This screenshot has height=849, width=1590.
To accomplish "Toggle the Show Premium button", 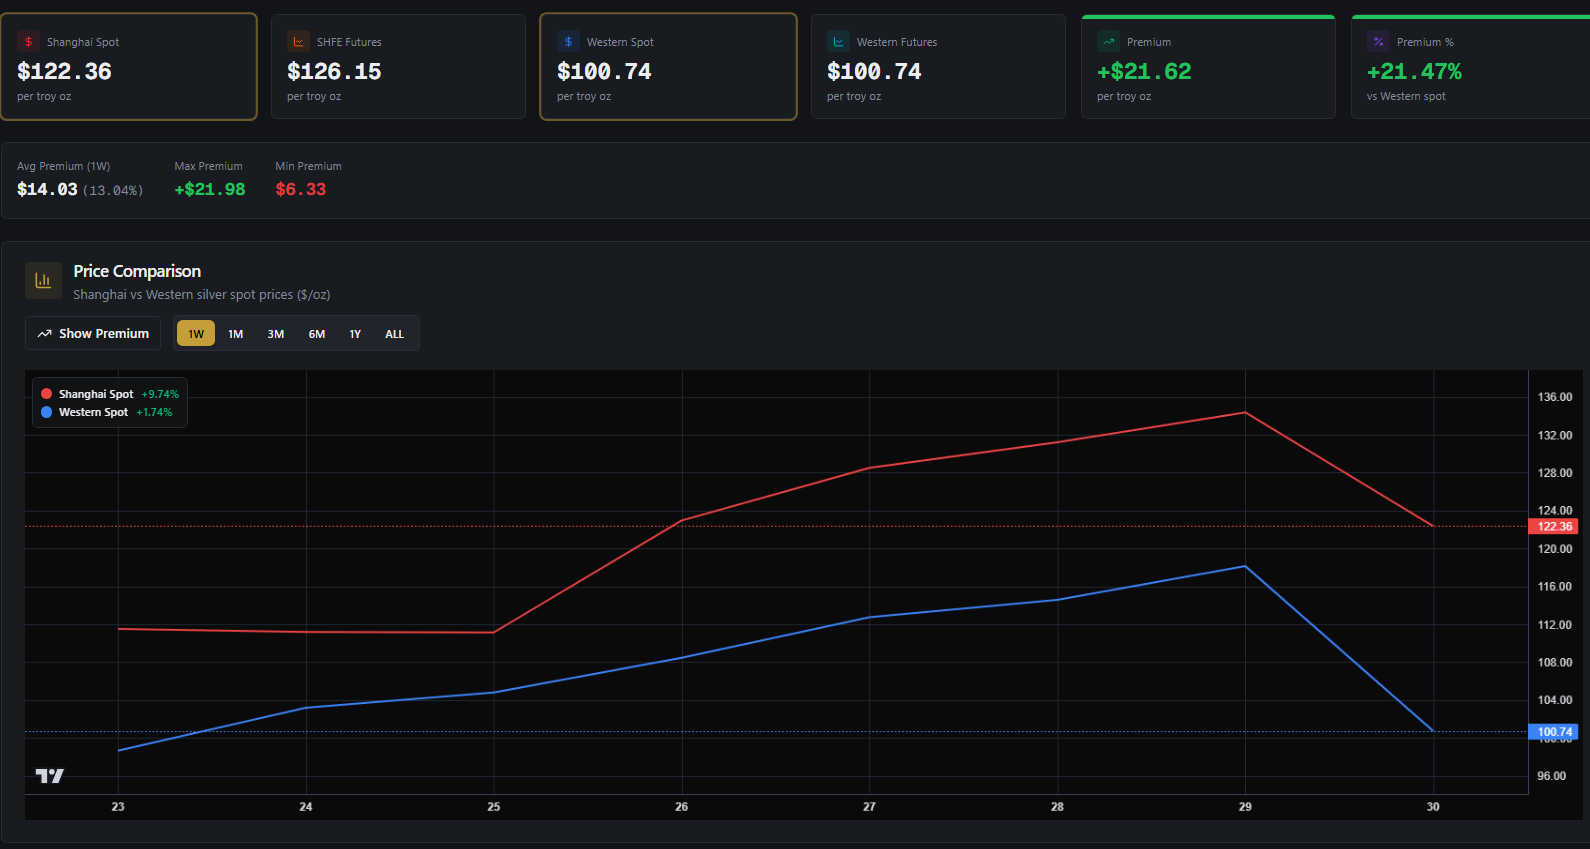I will pos(93,334).
